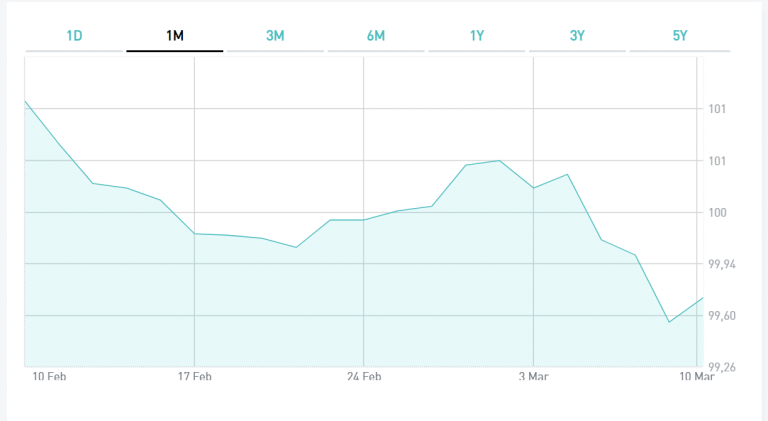The image size is (768, 421).
Task: Switch to the 1D time range tab
Action: click(74, 36)
